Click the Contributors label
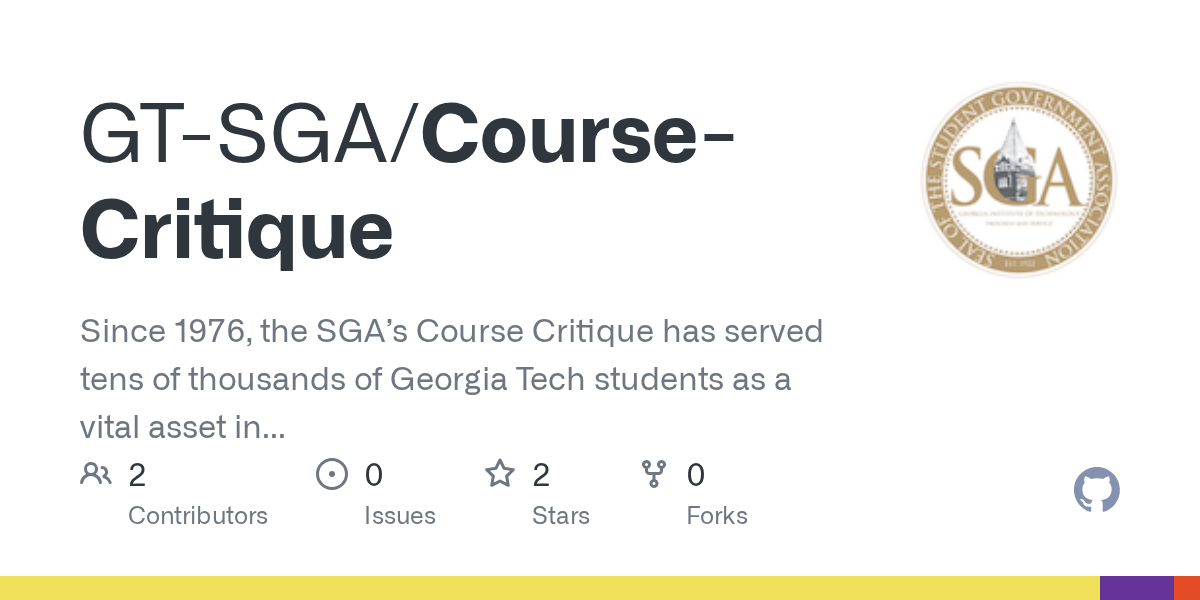Viewport: 1200px width, 600px height. (198, 516)
